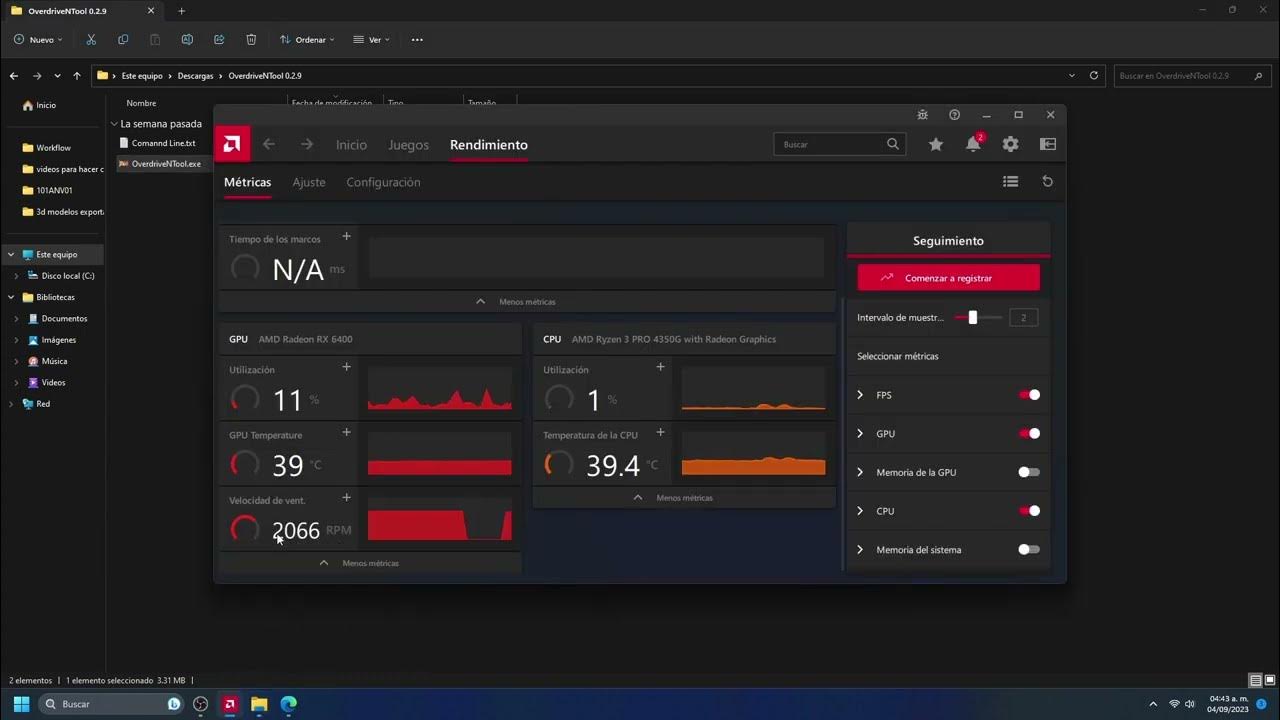Open Ordenar dropdown in Explorer

click(x=306, y=39)
